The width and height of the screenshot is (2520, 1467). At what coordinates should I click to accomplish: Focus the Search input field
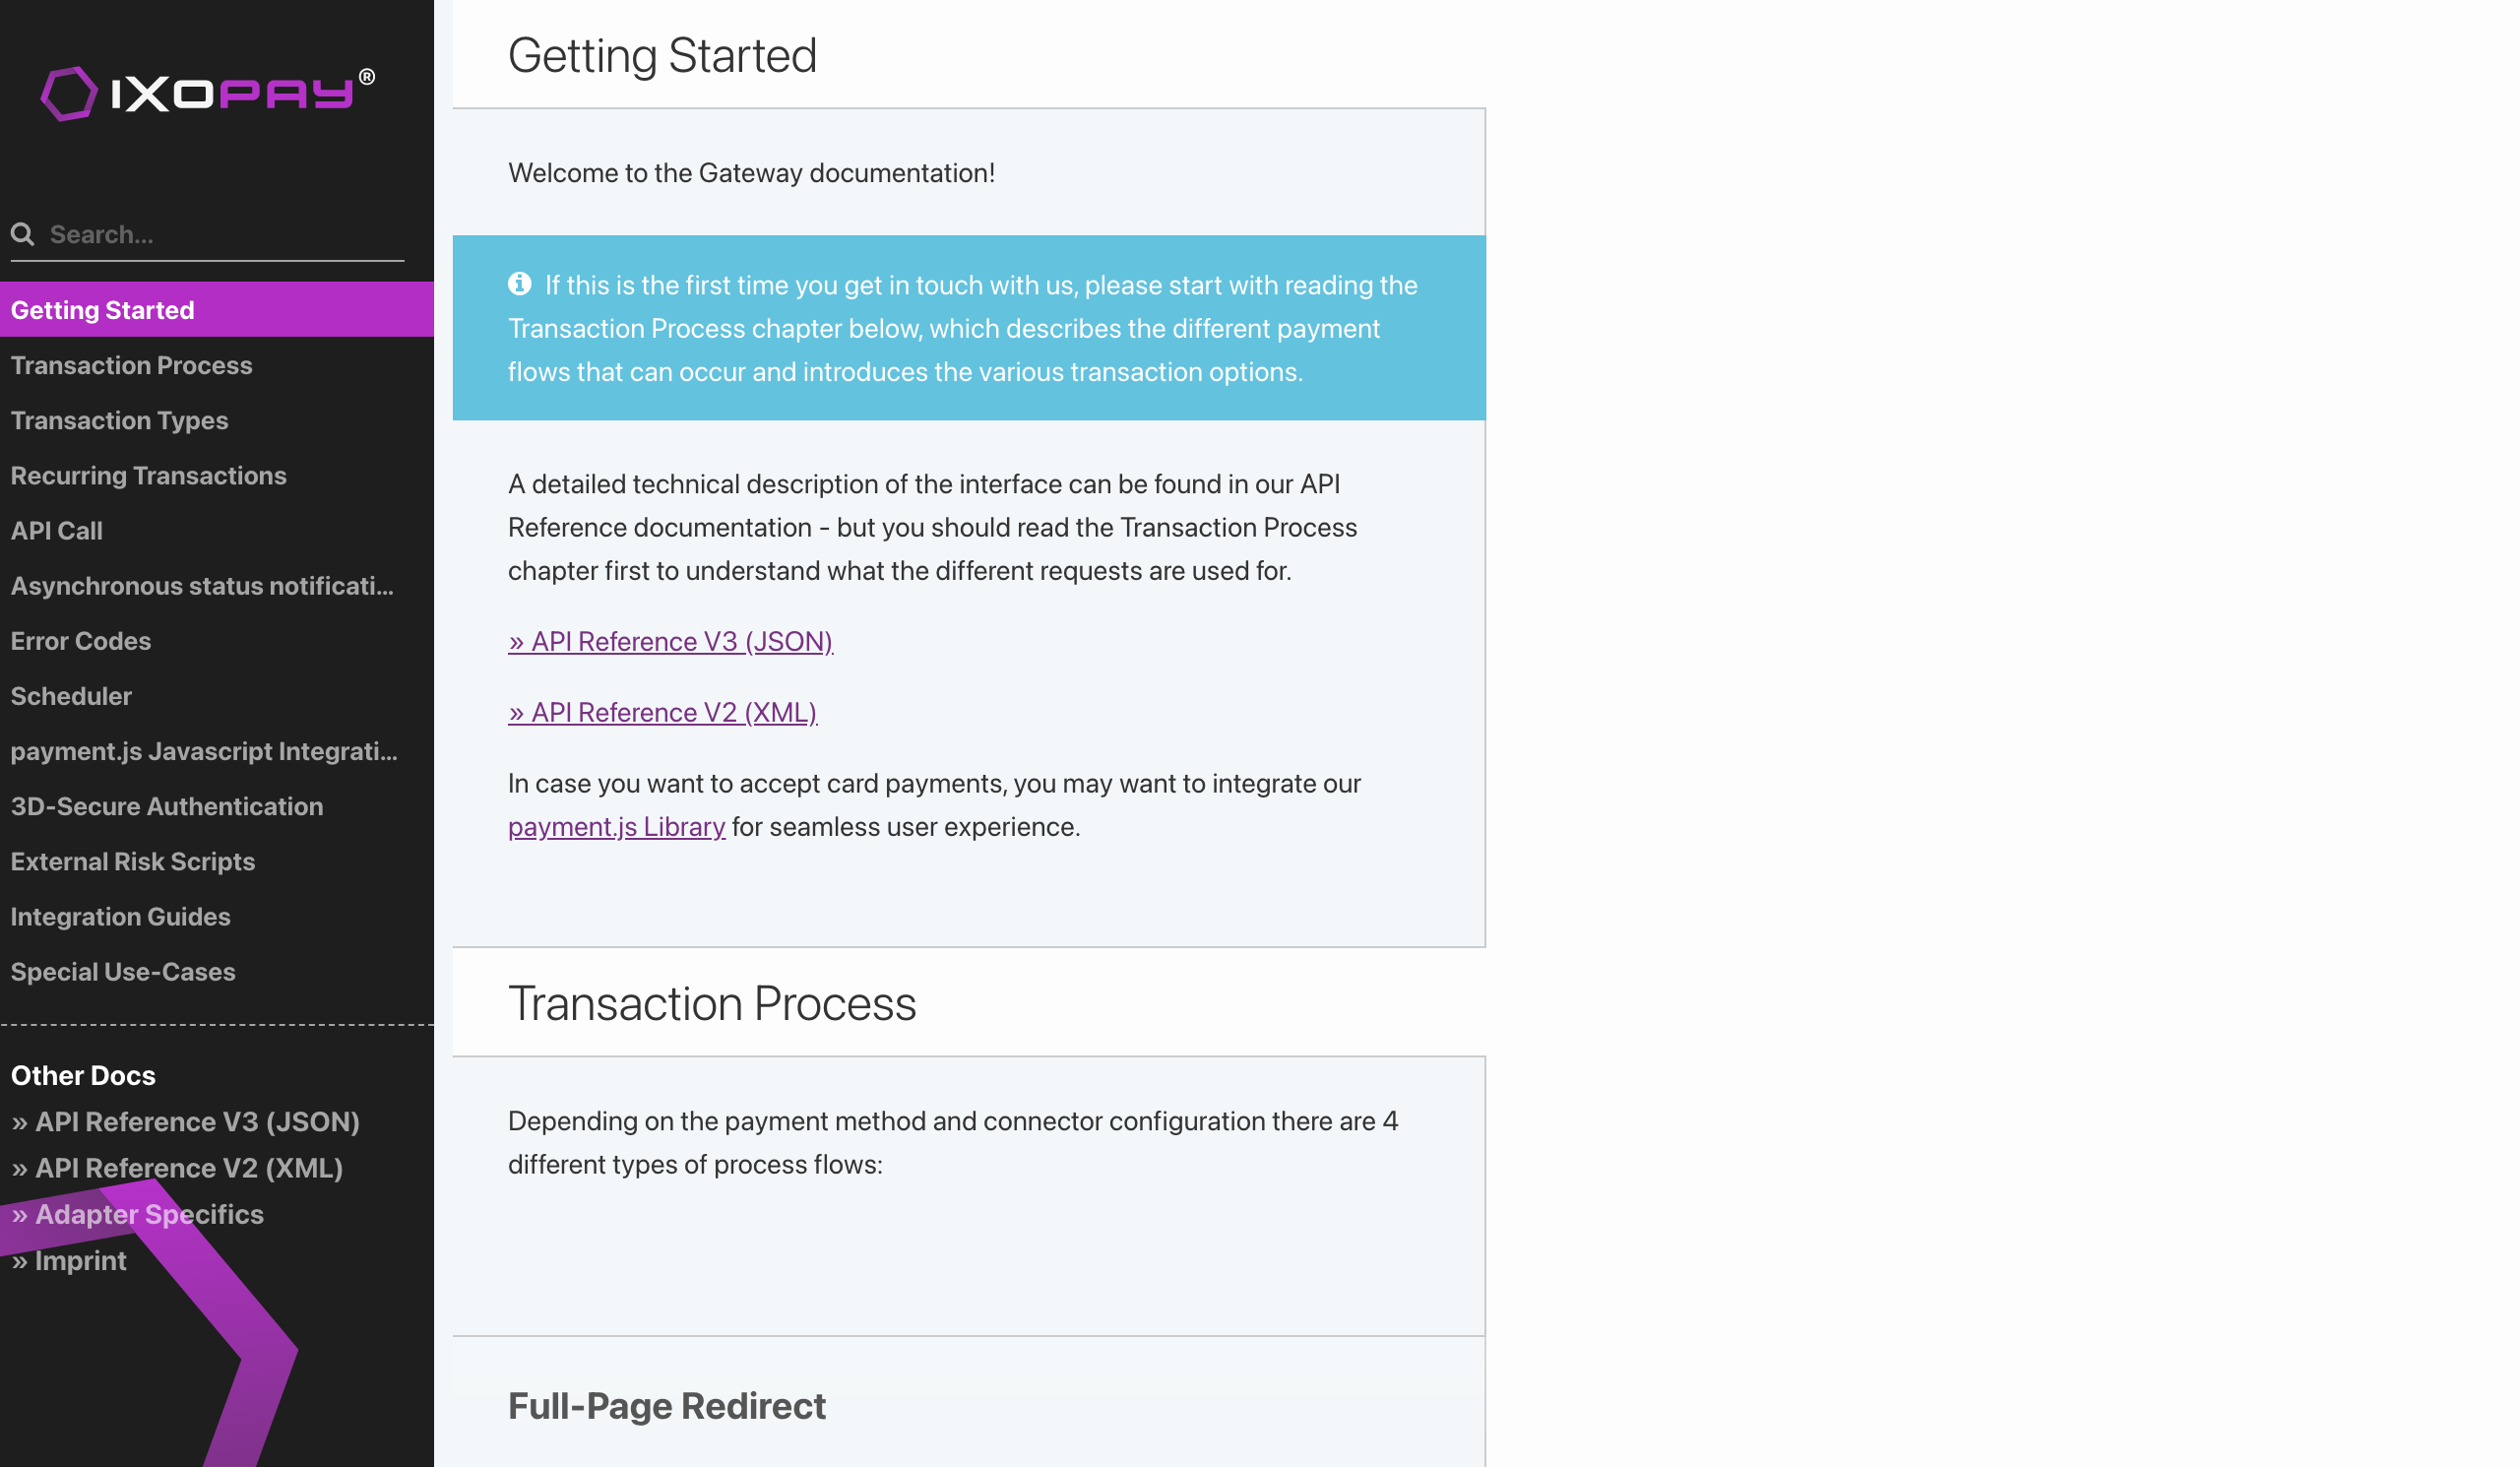[207, 234]
